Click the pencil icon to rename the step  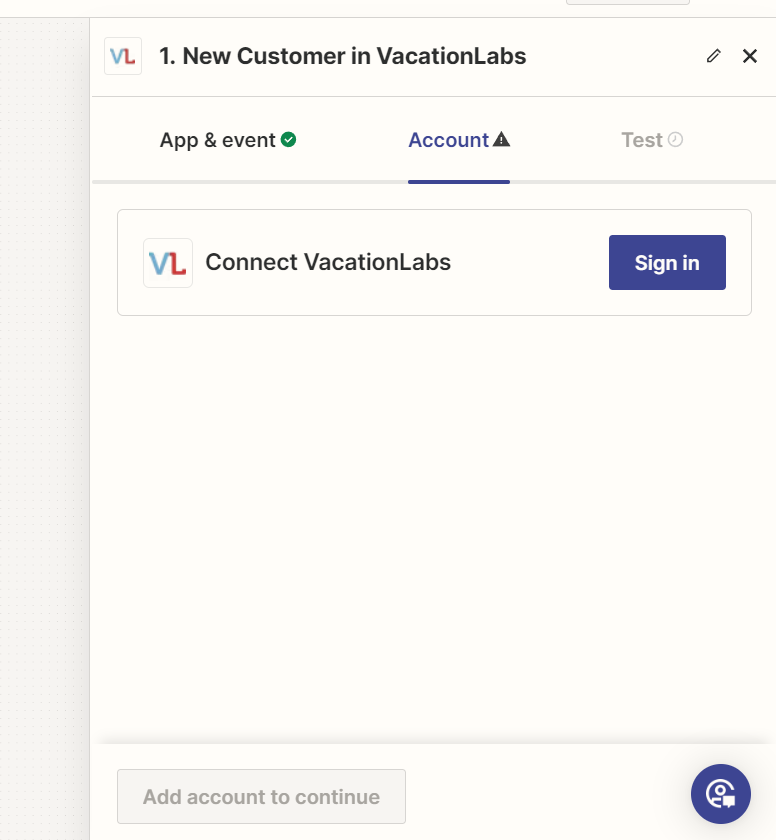(713, 56)
